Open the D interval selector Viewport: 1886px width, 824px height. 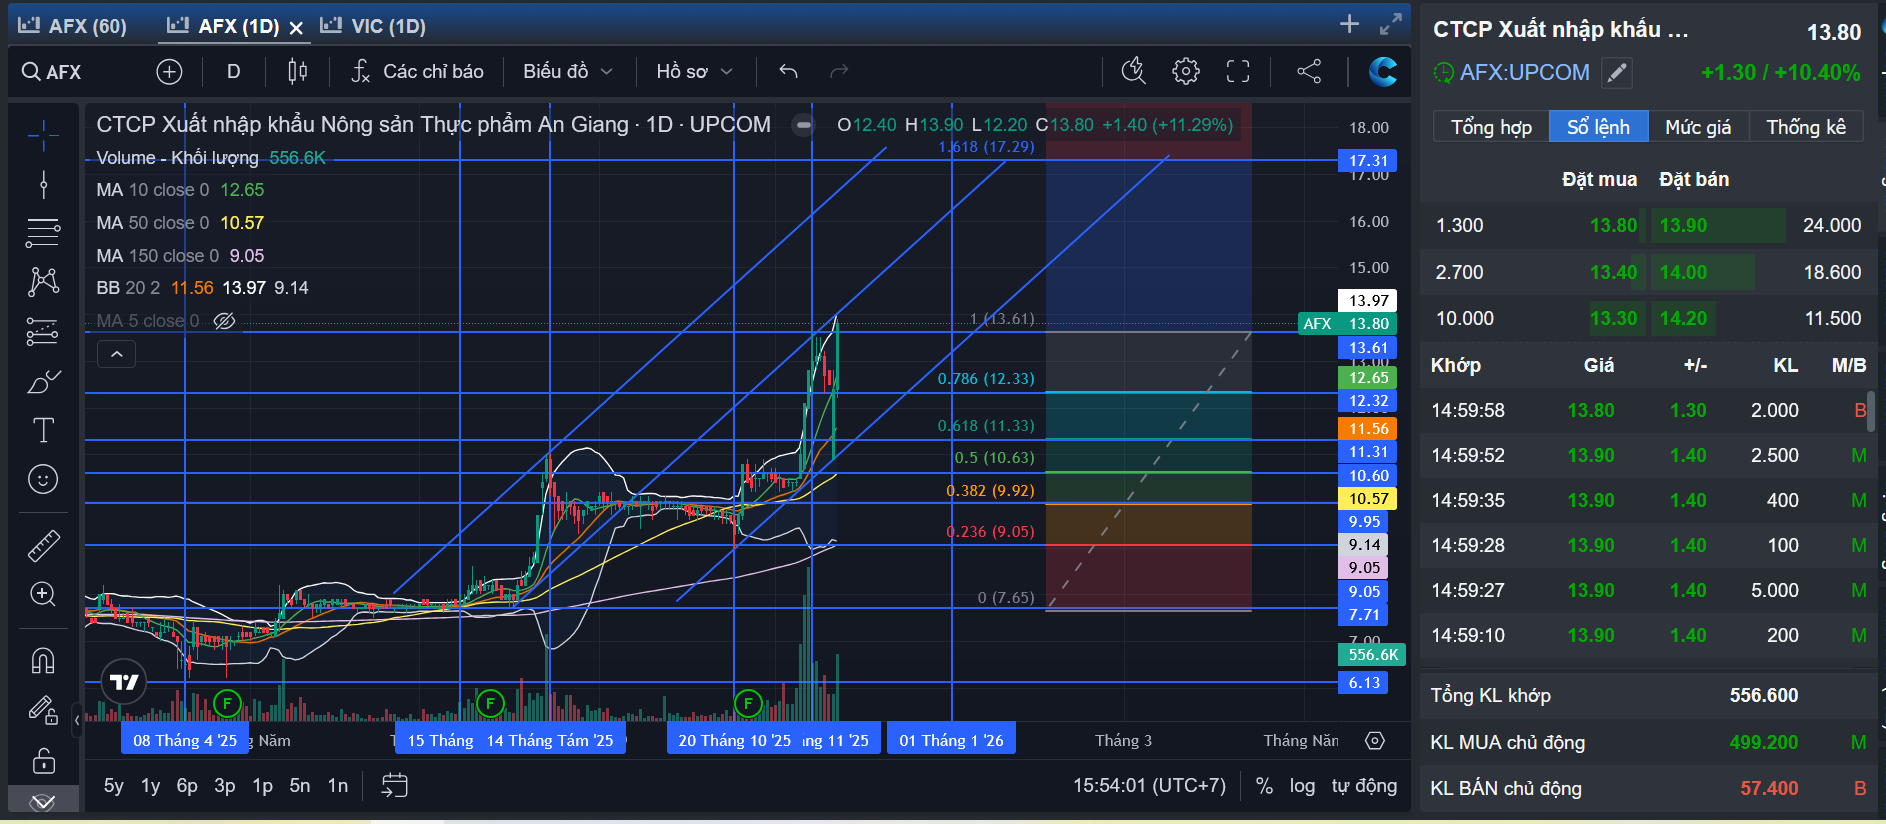pyautogui.click(x=233, y=71)
